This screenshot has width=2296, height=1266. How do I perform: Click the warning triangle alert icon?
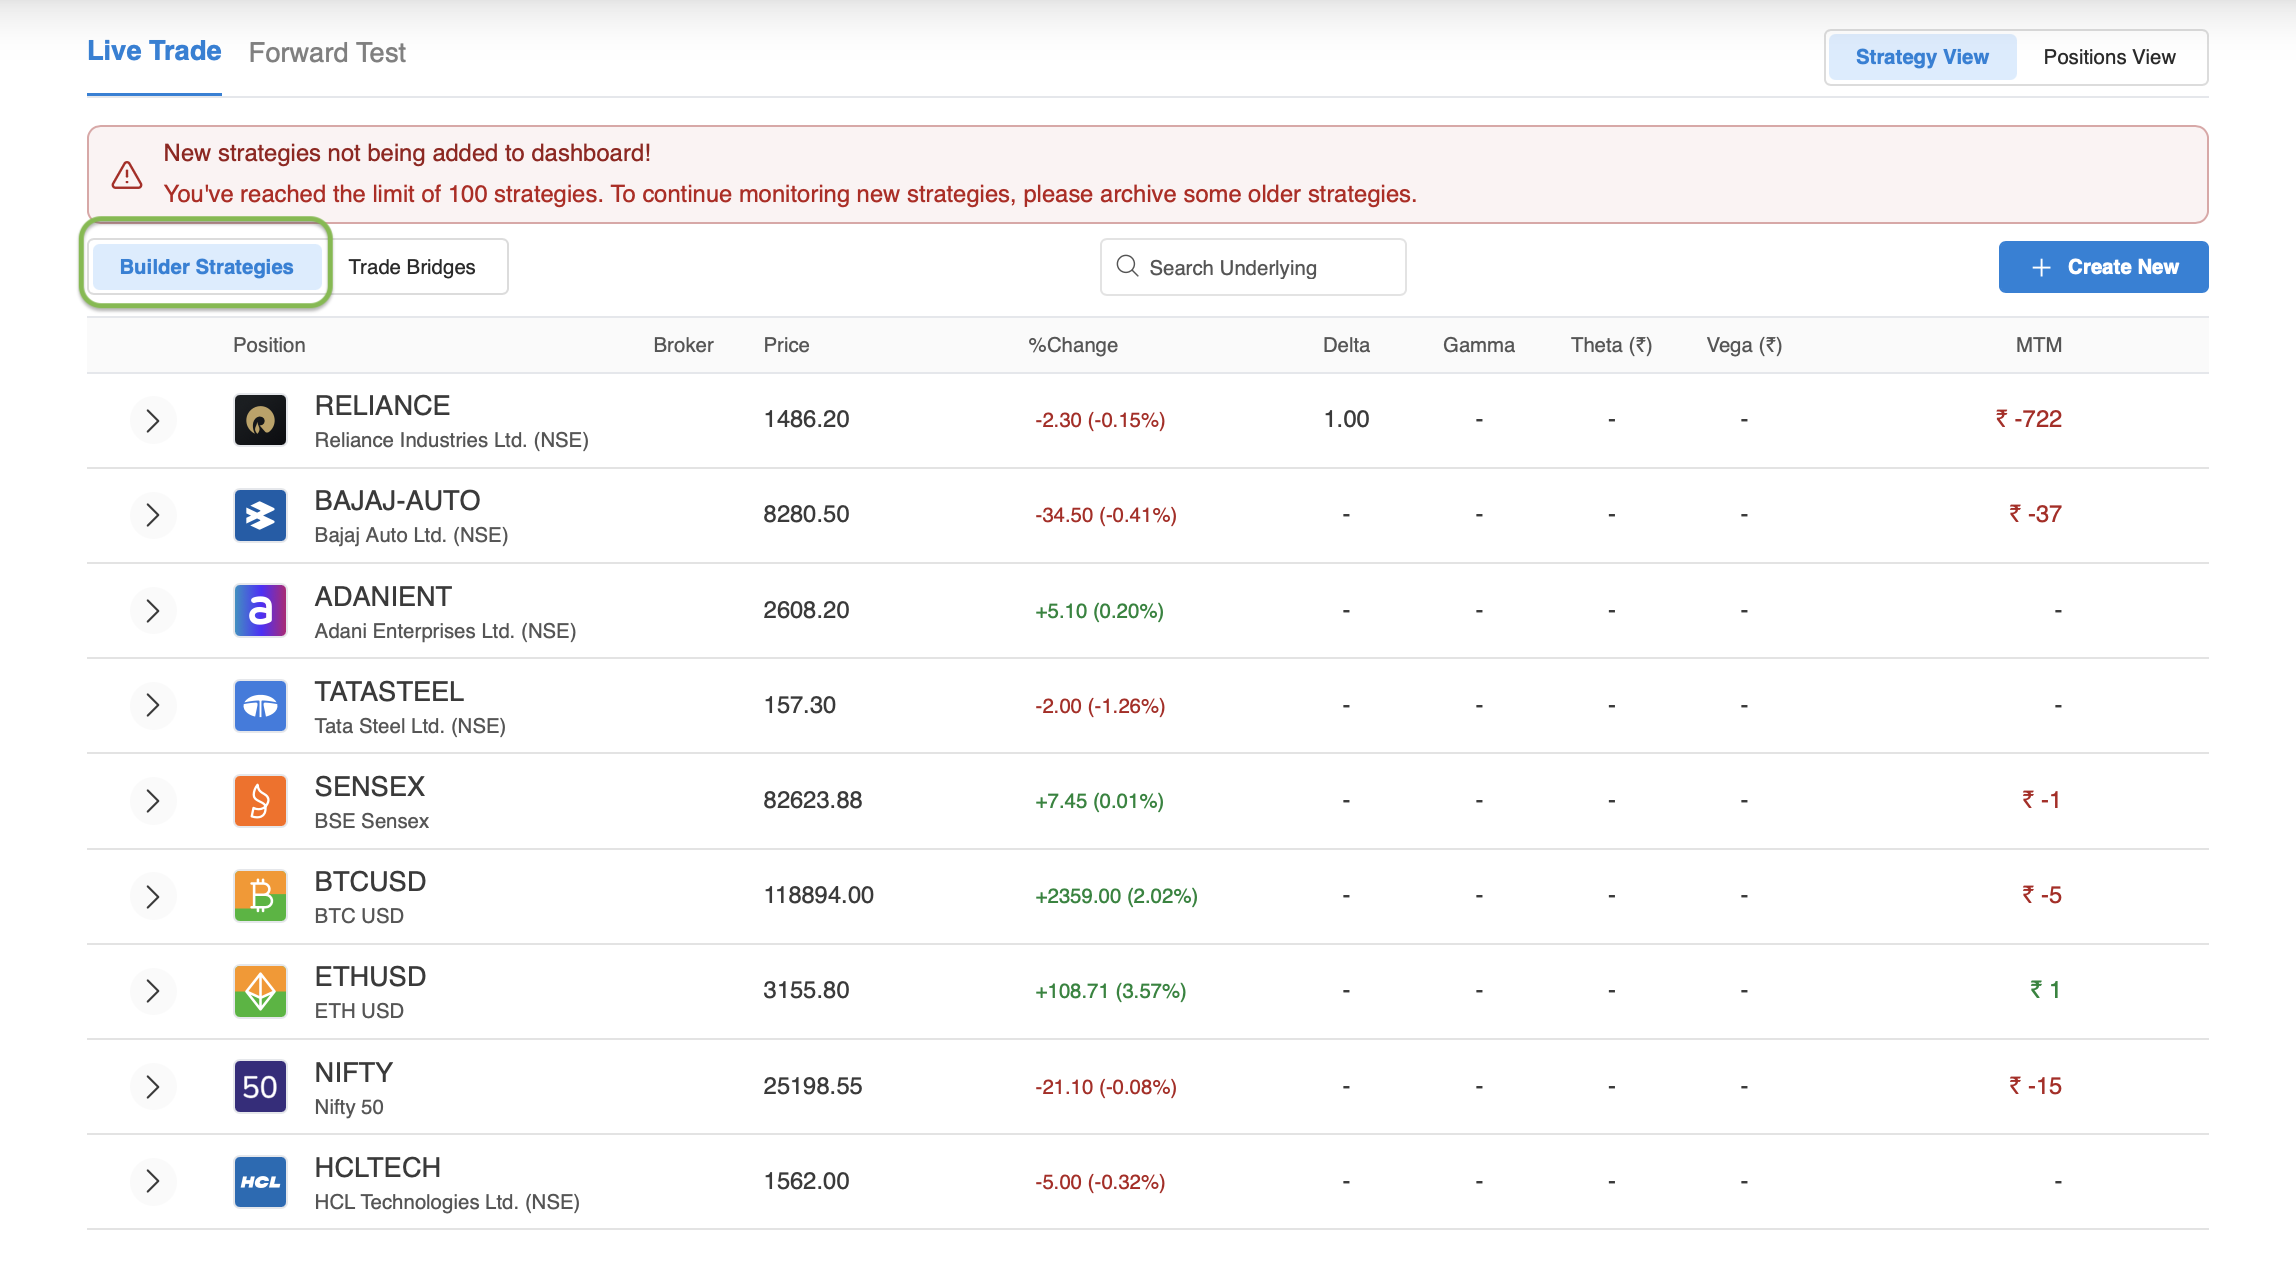click(x=127, y=175)
